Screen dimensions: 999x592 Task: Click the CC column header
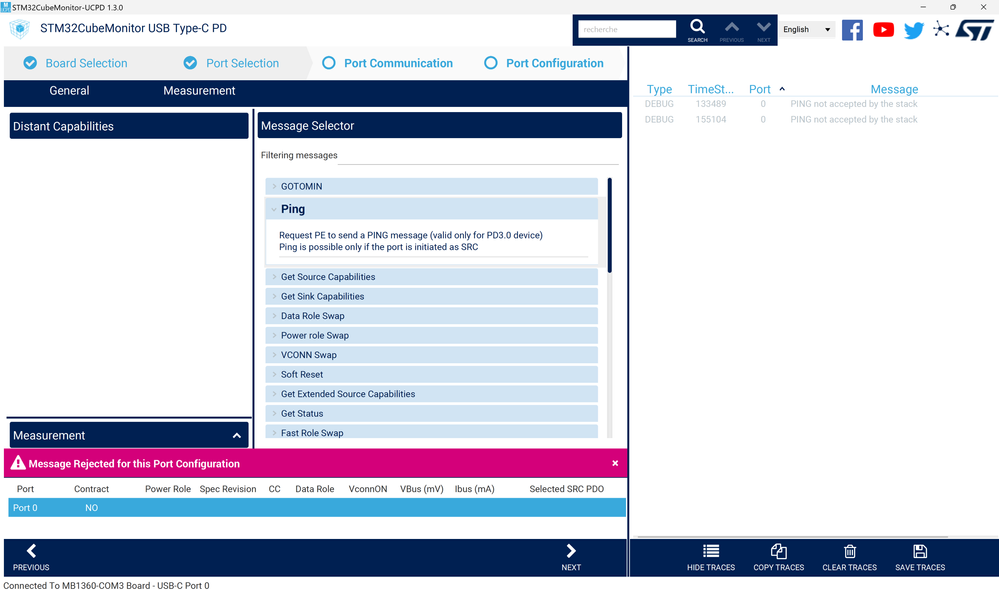click(274, 489)
